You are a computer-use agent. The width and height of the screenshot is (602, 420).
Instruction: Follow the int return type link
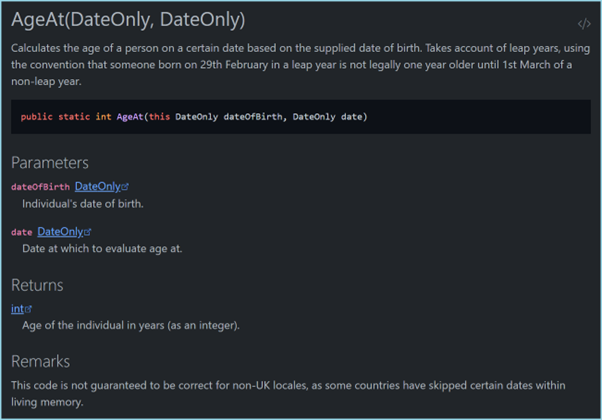tap(17, 309)
